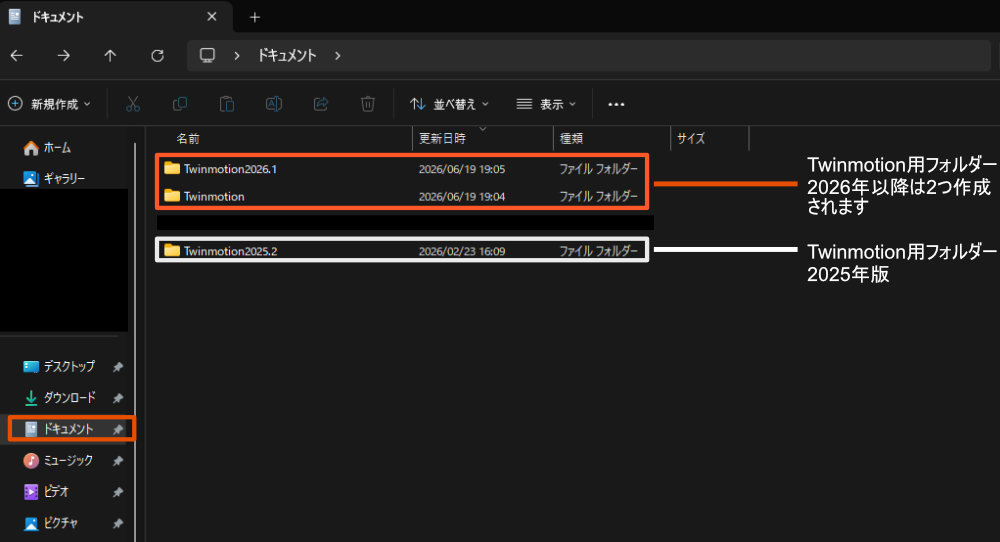Go forward with the right arrow

coord(64,55)
